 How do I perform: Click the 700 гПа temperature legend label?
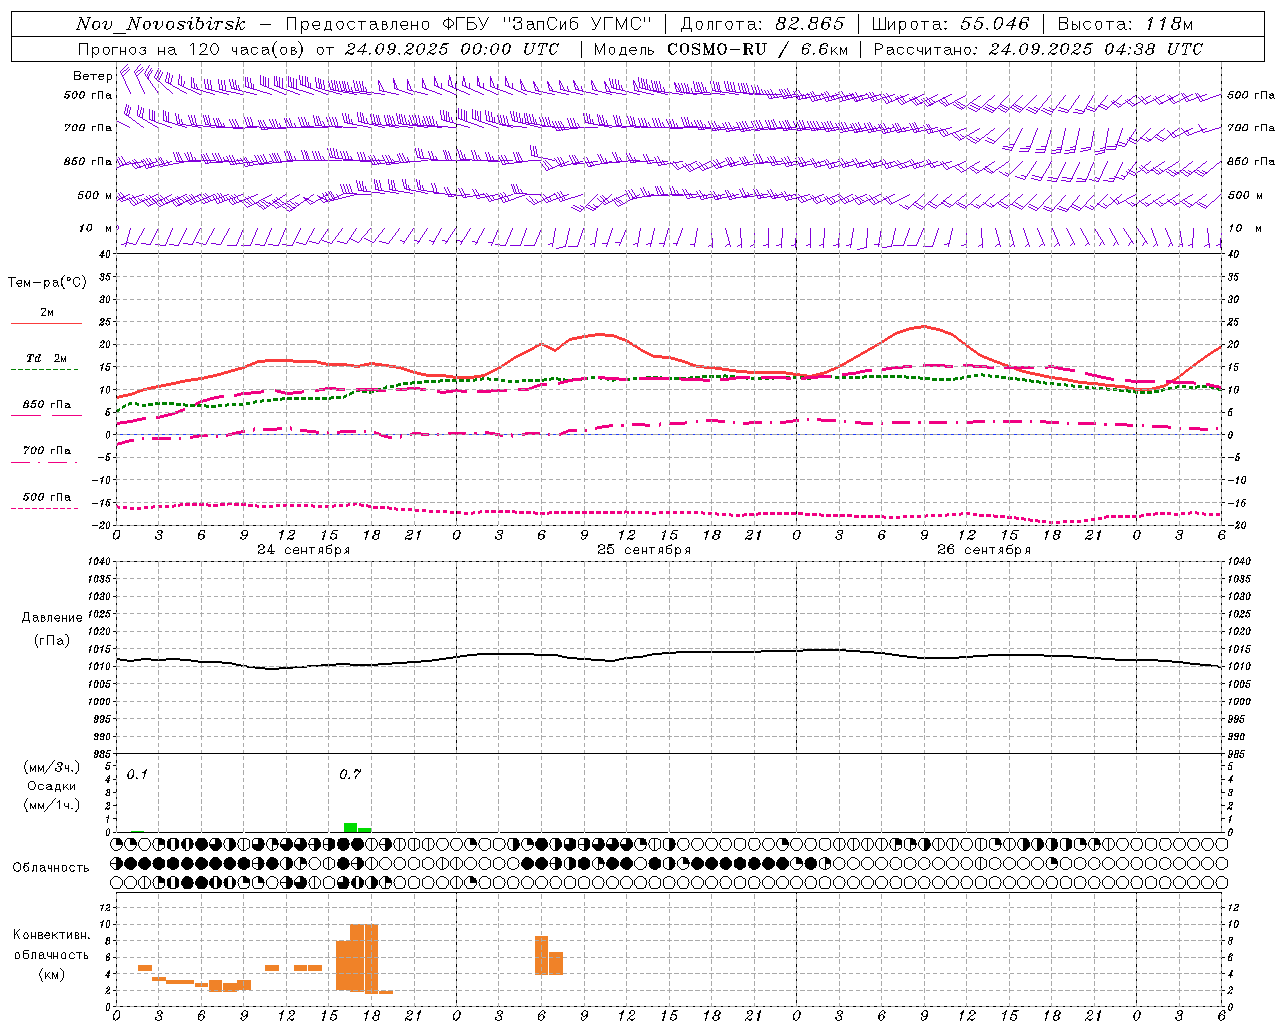(x=47, y=451)
